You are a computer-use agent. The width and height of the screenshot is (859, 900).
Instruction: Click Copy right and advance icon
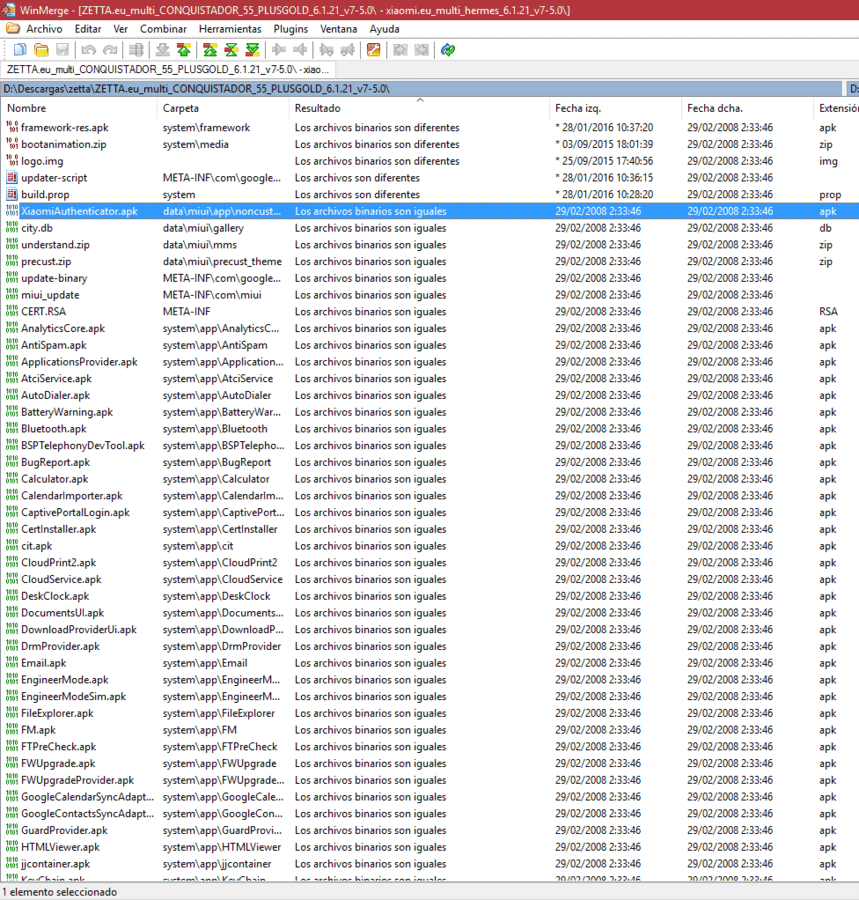point(327,50)
